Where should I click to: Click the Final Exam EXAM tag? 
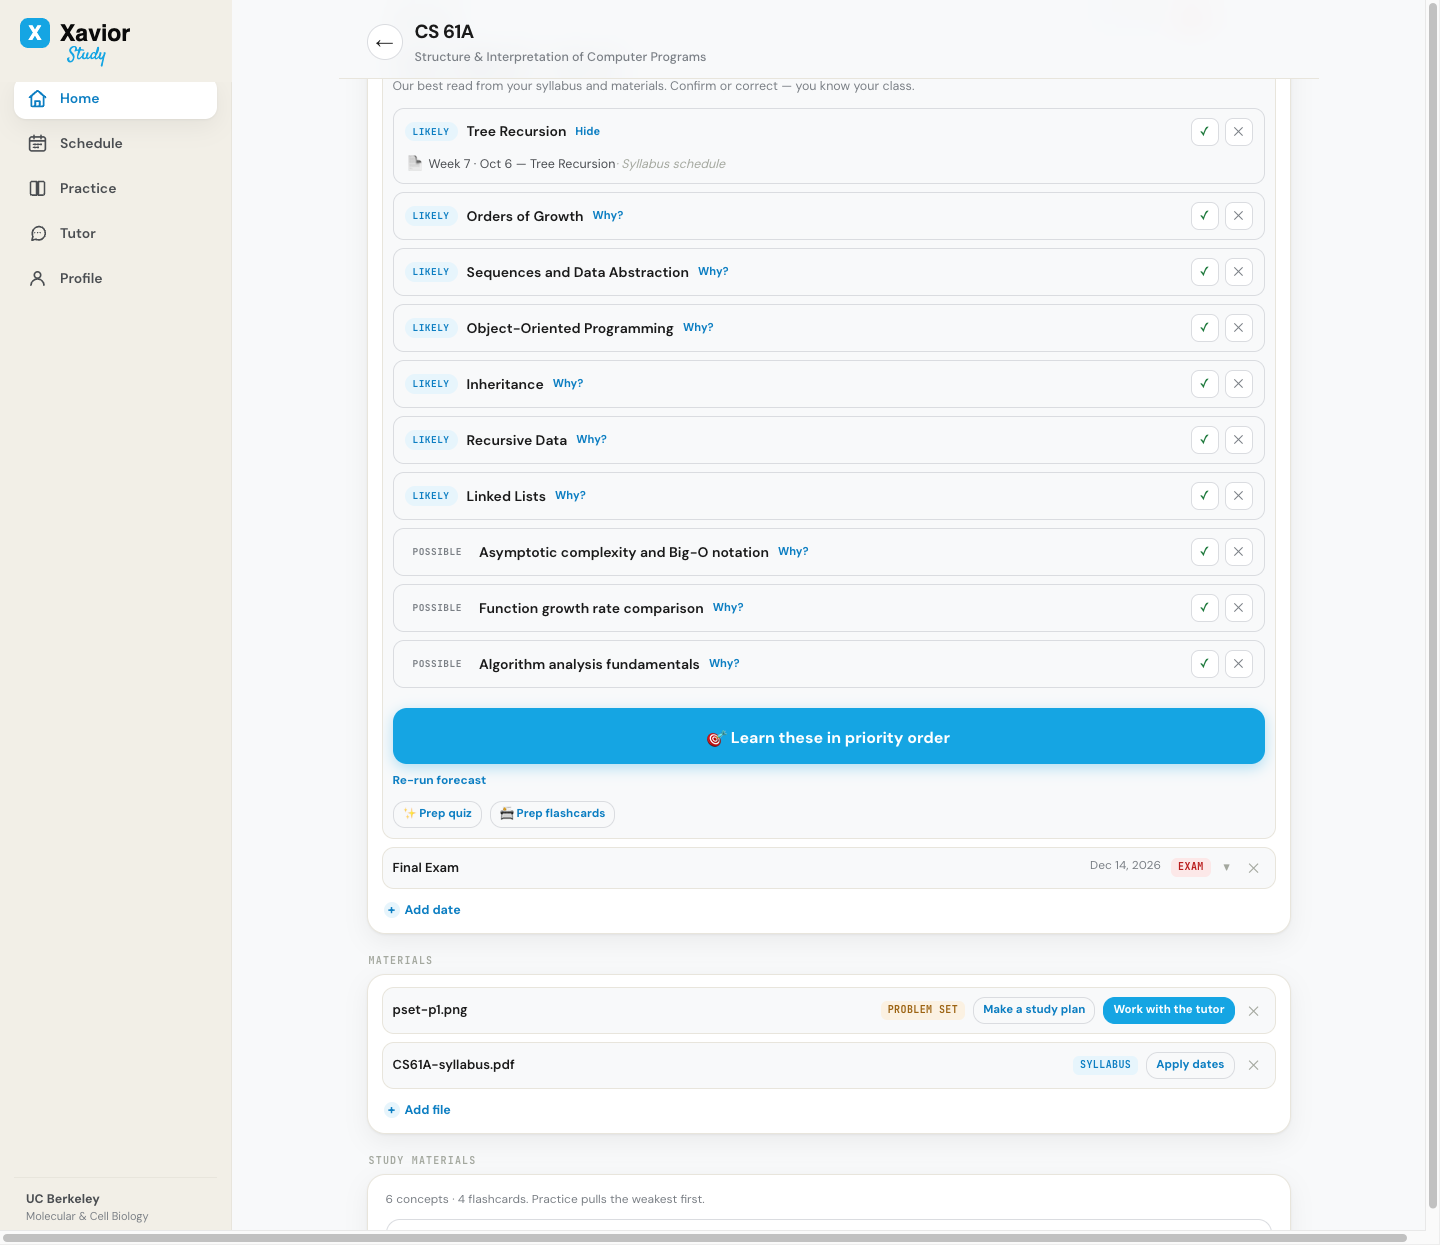click(1190, 867)
